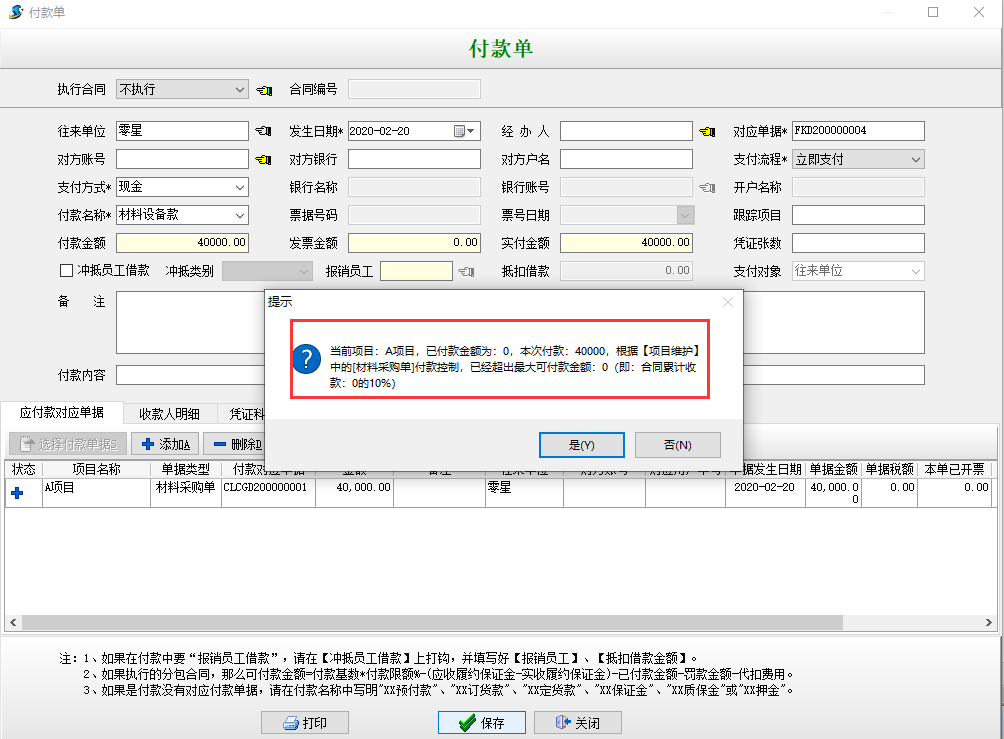Click lookup icon next to 报销员工 field
This screenshot has width=1004, height=739.
(465, 271)
